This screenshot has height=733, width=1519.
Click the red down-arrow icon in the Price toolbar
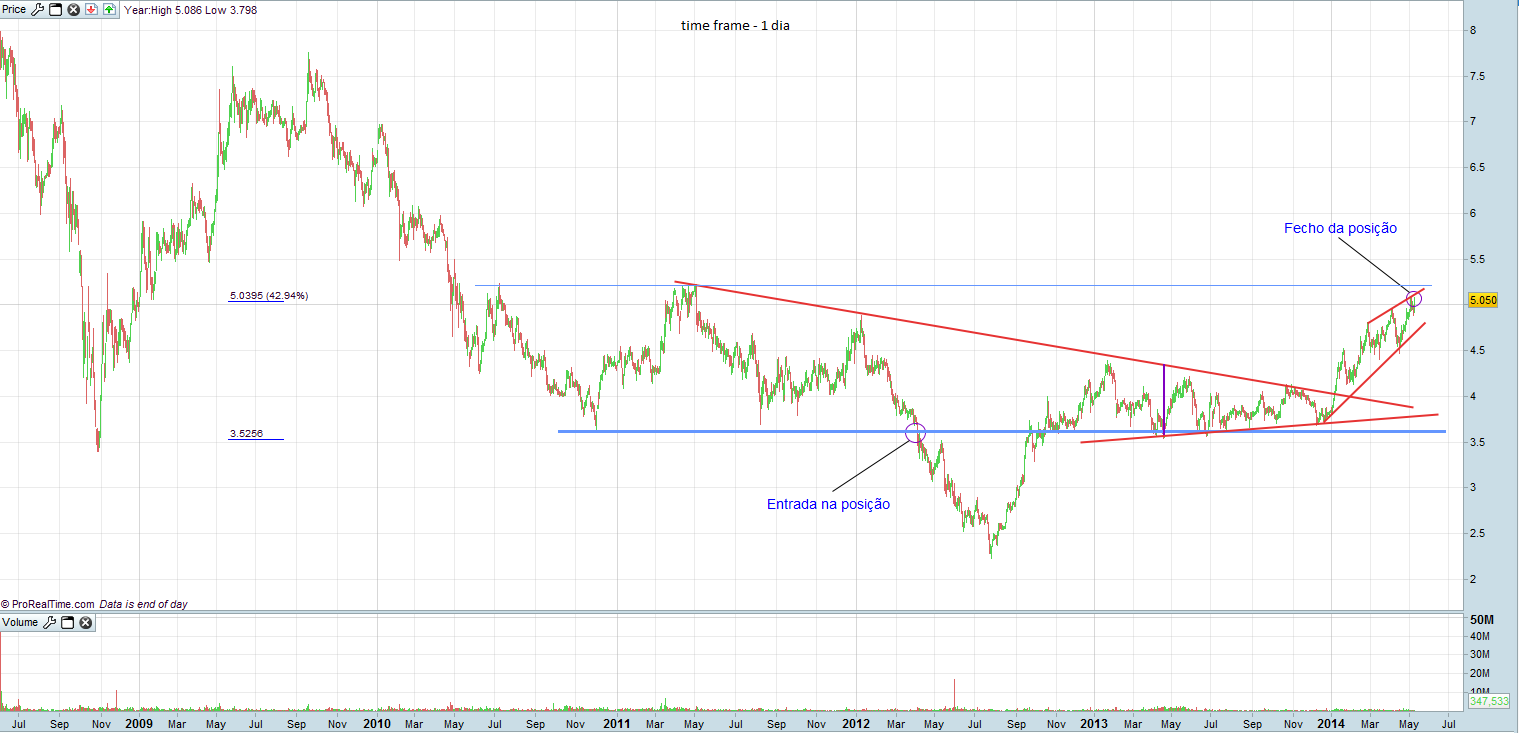coord(90,9)
